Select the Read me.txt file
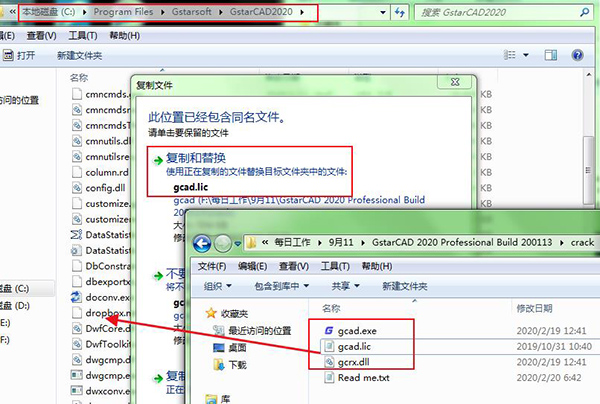Screen dimensions: 600x404 click(x=357, y=378)
